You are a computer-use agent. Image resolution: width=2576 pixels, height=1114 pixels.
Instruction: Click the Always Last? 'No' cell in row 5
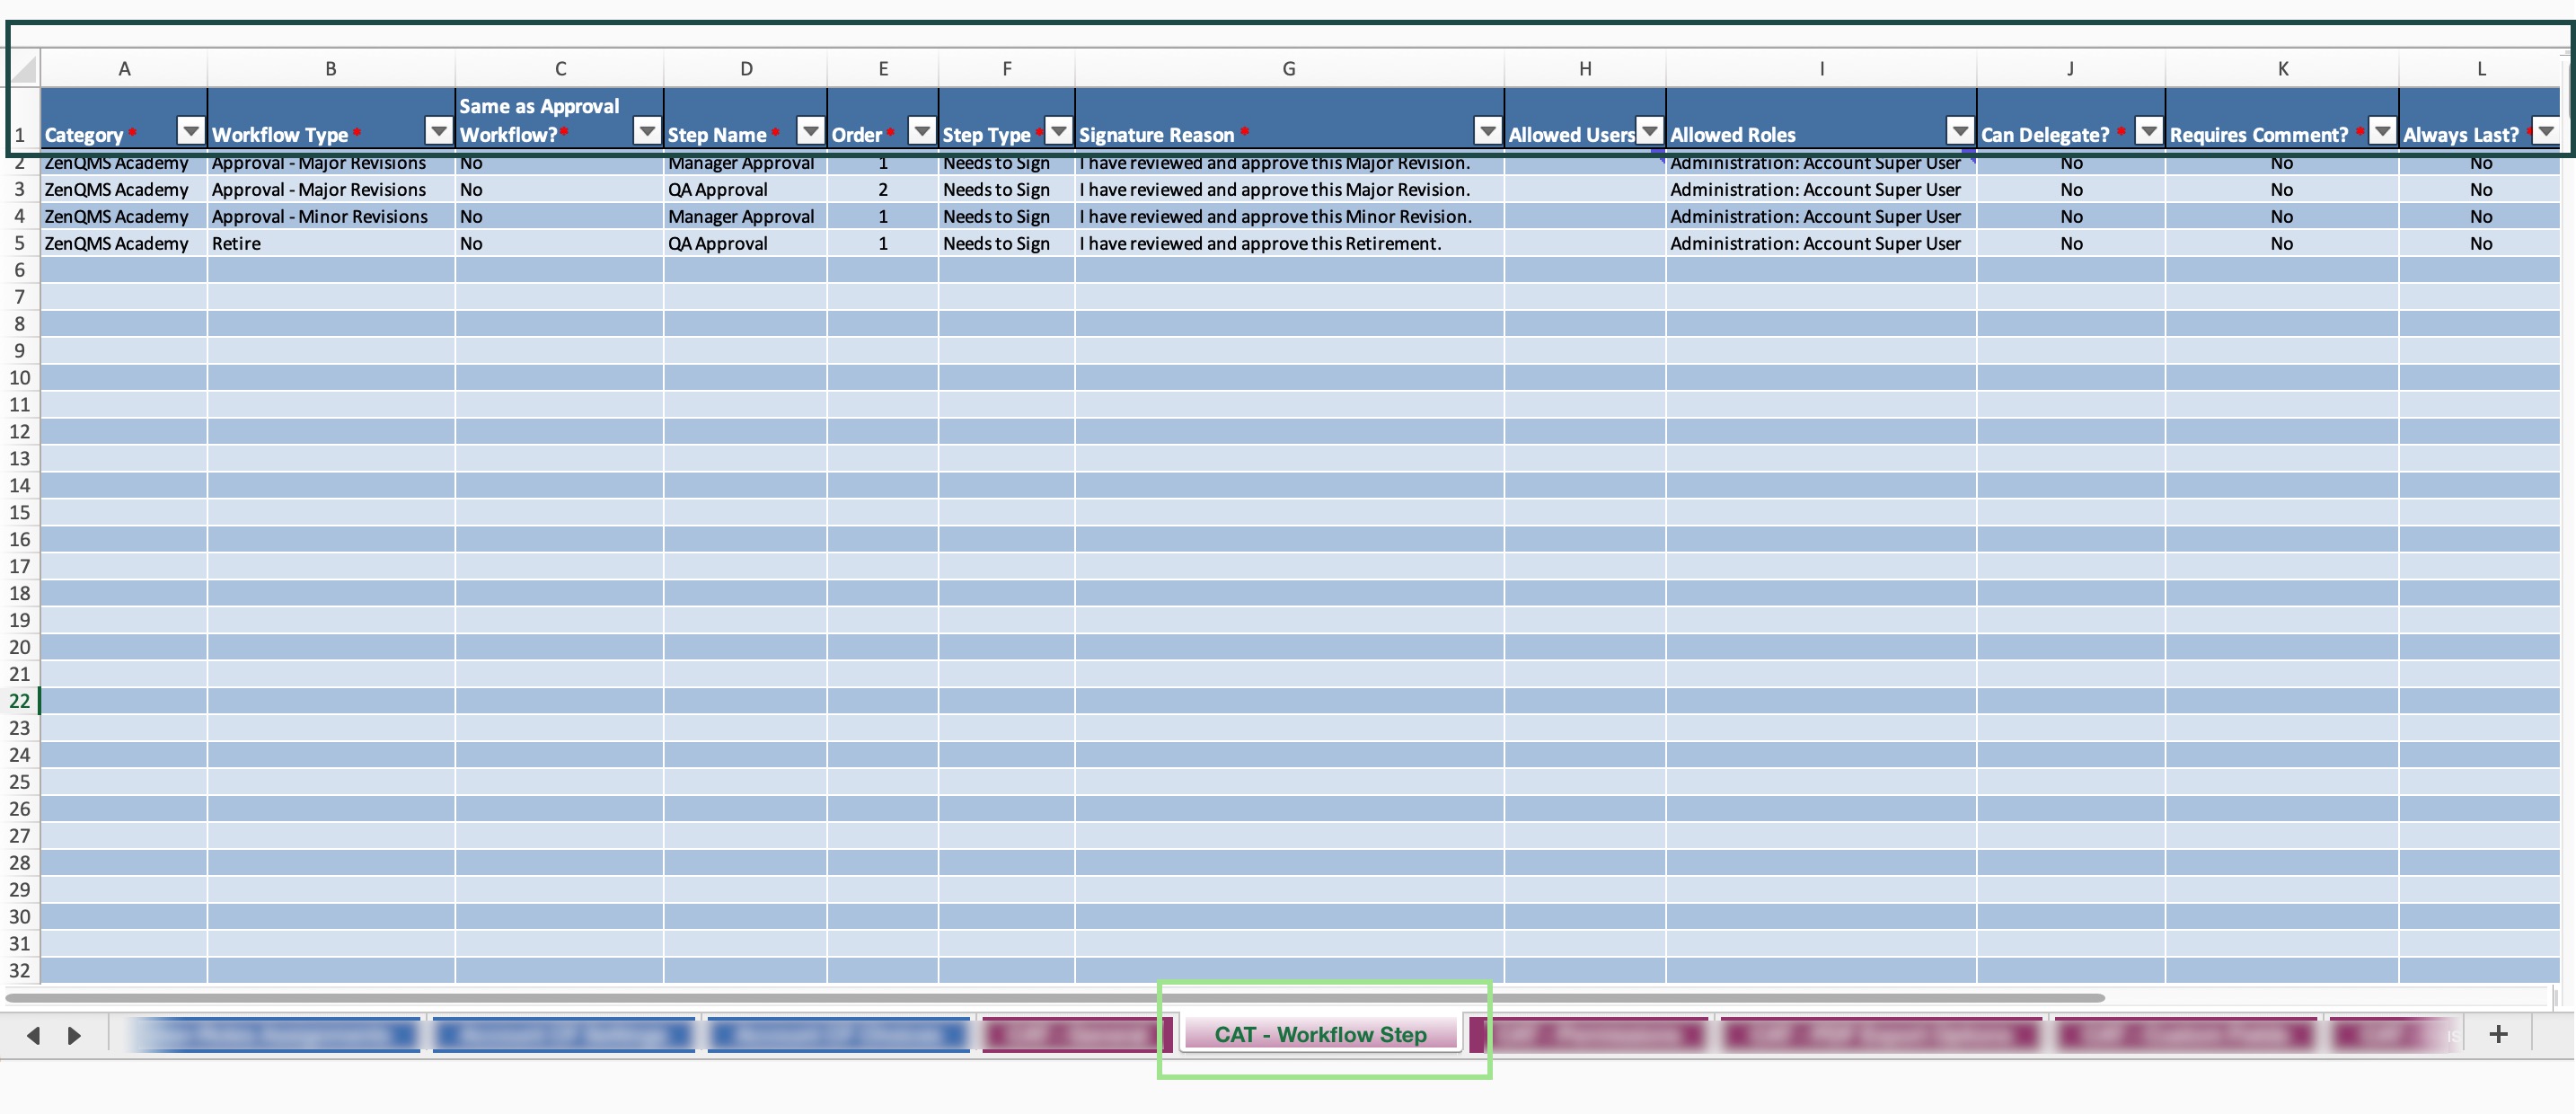pos(2480,244)
